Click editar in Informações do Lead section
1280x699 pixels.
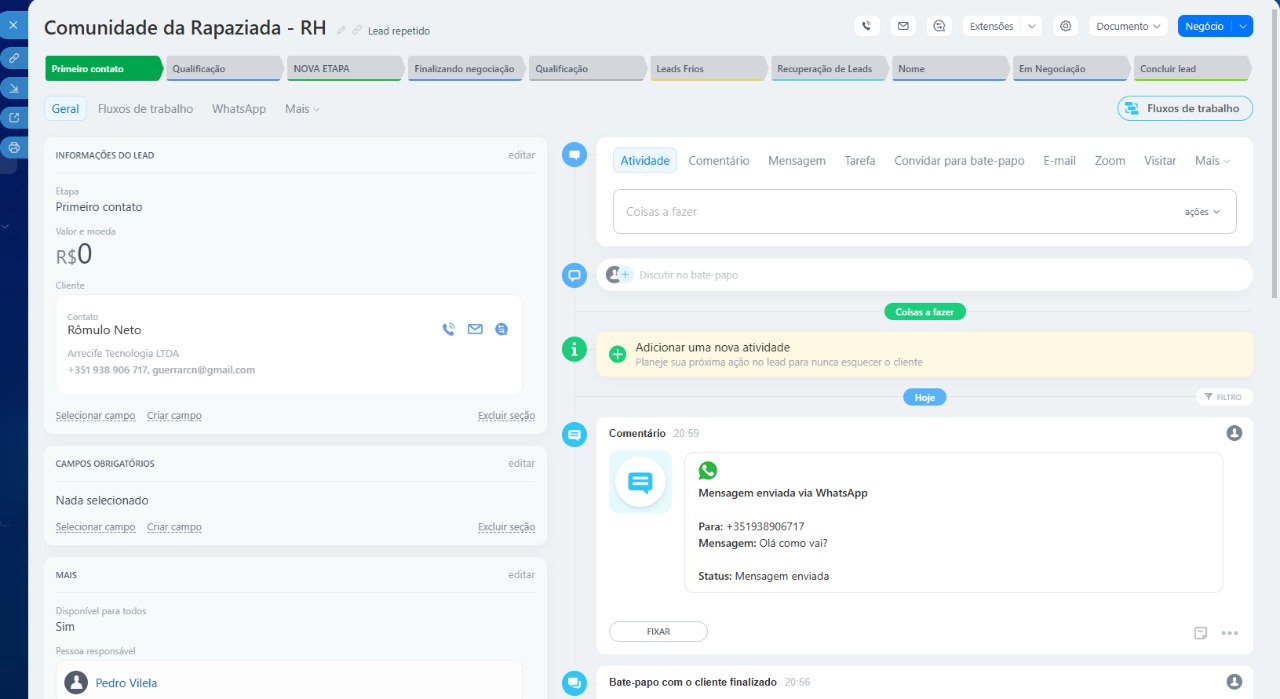tap(521, 155)
